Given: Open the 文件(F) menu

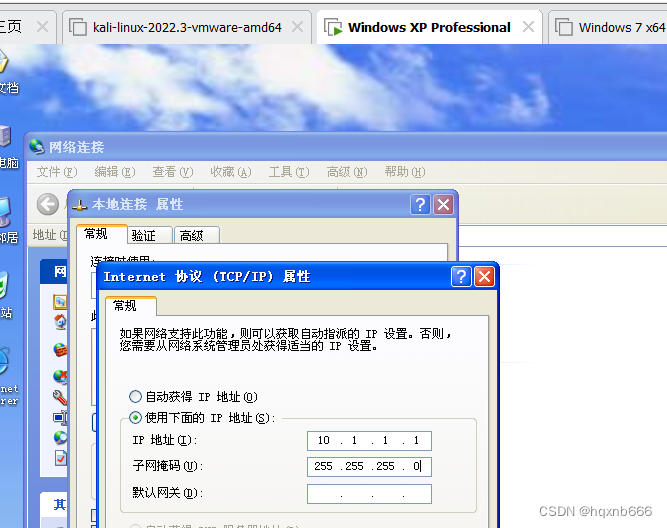Looking at the screenshot, I should [x=57, y=172].
